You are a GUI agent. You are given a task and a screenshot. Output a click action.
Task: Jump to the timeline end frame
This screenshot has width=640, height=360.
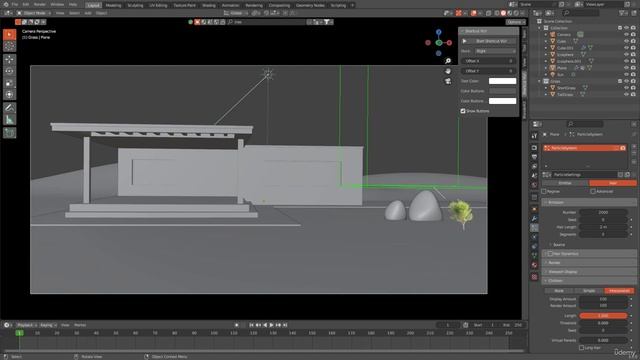285,325
